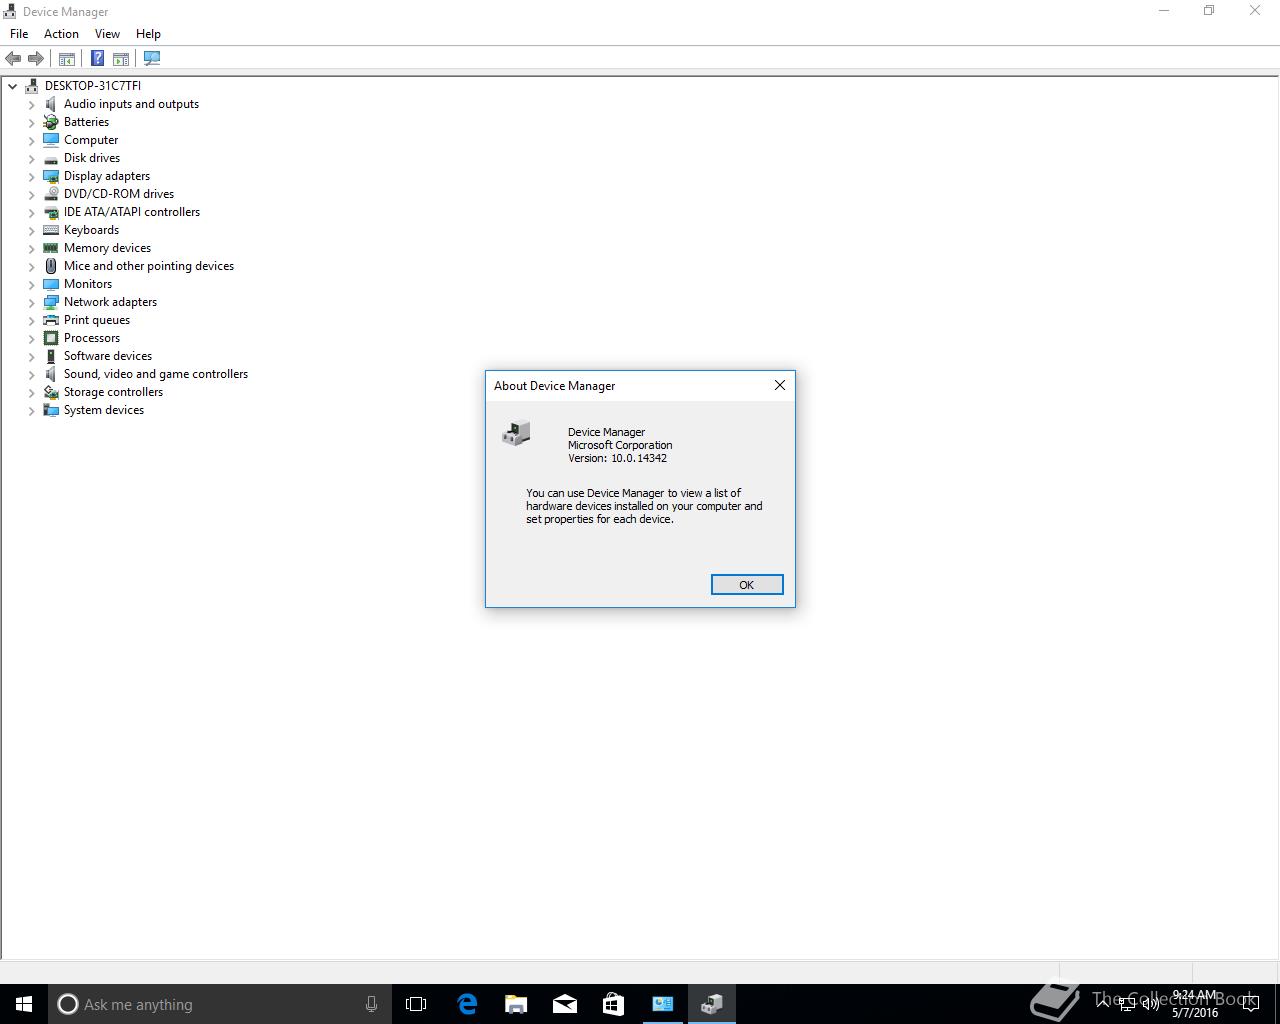Open the Help menu
The width and height of the screenshot is (1280, 1024).
(x=148, y=34)
